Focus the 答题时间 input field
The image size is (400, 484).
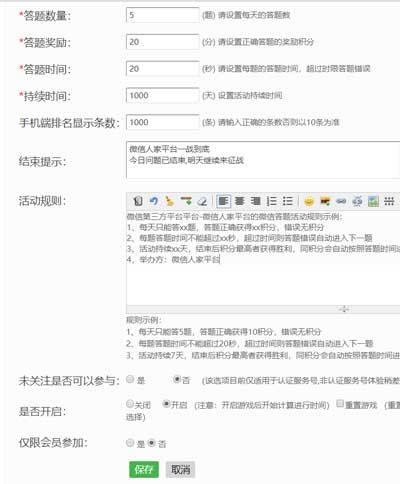163,69
